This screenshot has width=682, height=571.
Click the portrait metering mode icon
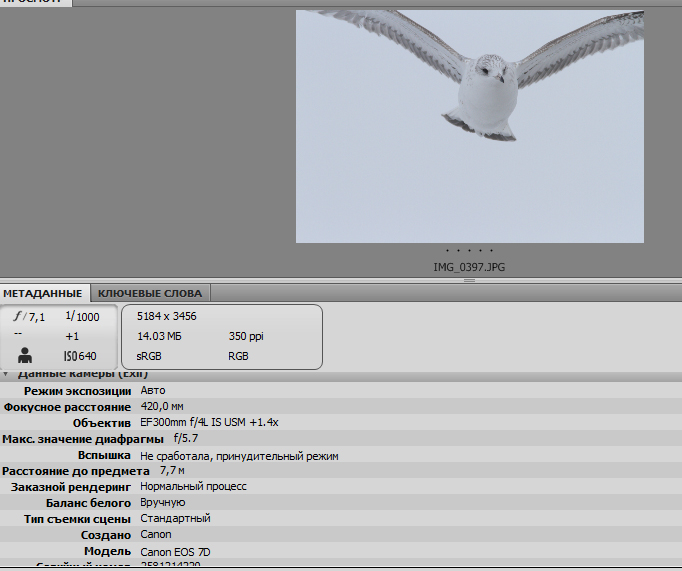pos(25,355)
